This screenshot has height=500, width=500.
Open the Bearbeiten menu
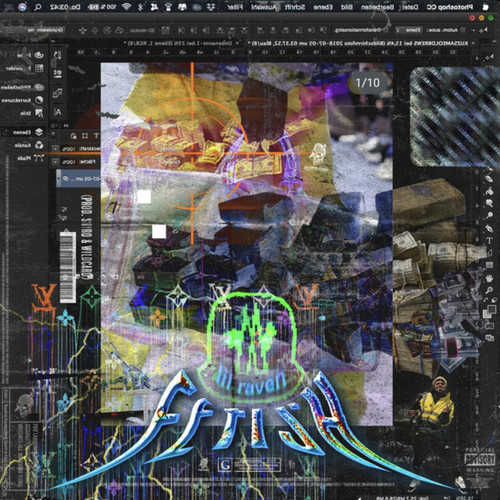coord(378,7)
